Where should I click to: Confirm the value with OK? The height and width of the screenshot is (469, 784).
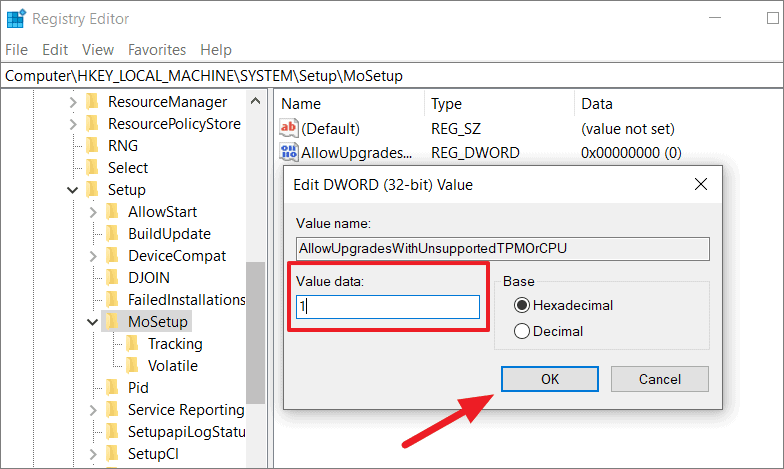coord(550,379)
